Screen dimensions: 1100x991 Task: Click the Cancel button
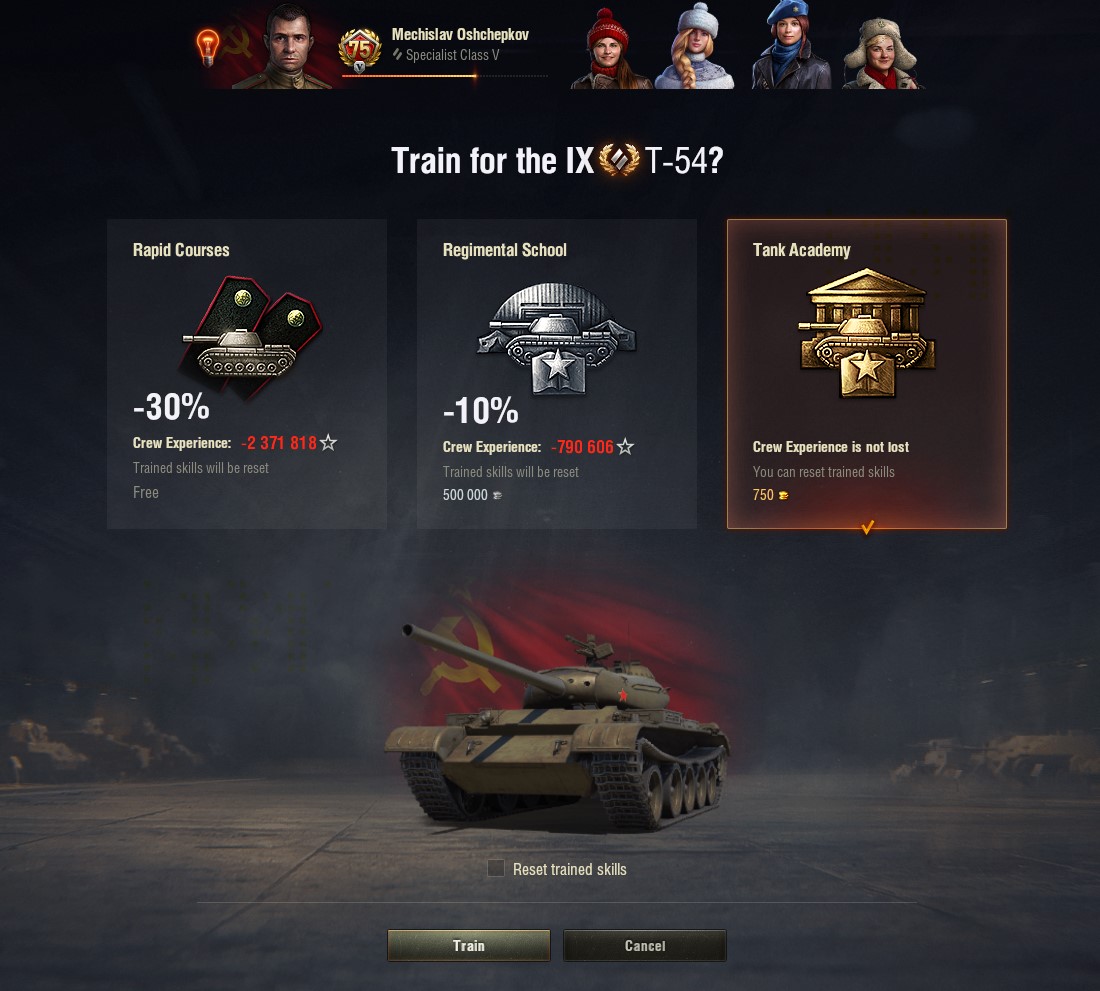[x=645, y=945]
